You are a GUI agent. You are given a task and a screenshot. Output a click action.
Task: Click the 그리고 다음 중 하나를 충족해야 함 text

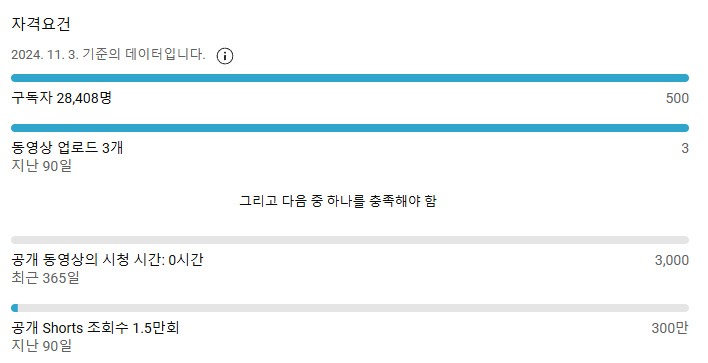coord(338,201)
